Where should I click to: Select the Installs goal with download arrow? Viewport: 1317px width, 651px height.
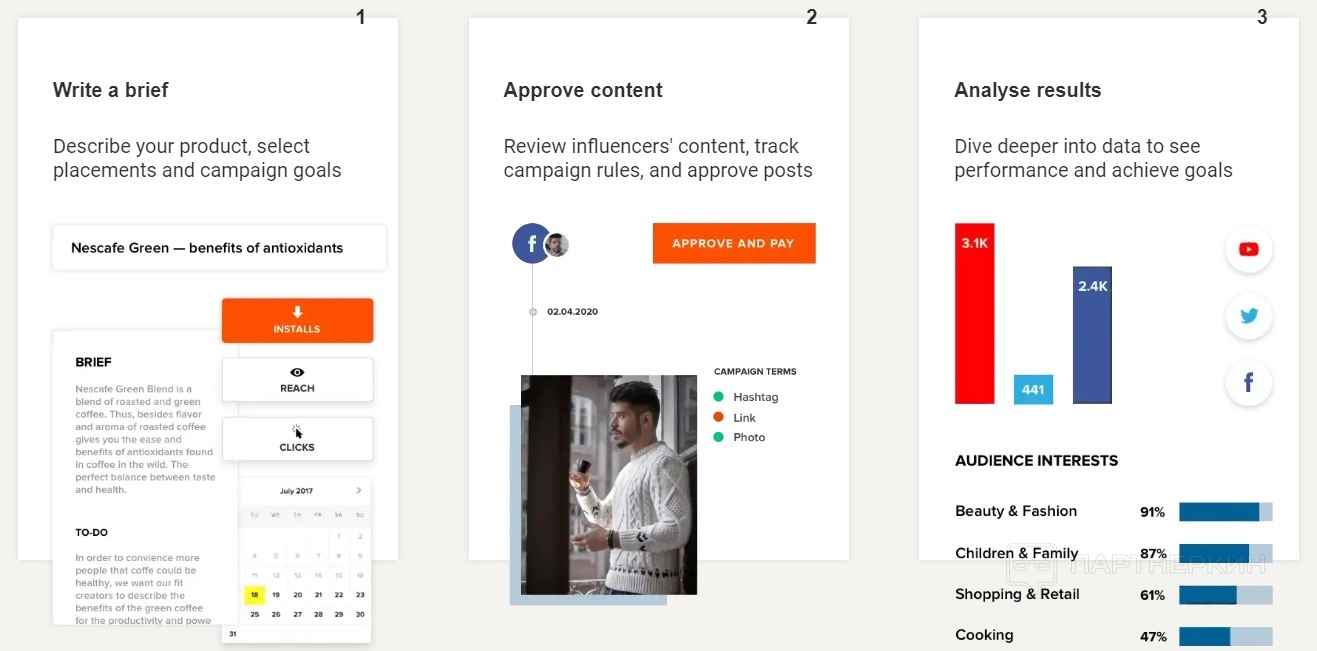point(297,320)
